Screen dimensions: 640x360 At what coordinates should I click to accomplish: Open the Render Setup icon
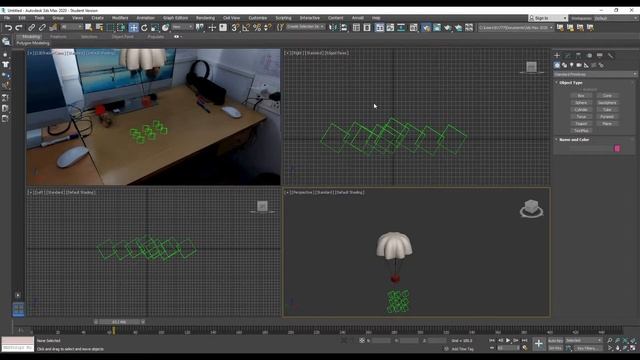pyautogui.click(x=426, y=28)
